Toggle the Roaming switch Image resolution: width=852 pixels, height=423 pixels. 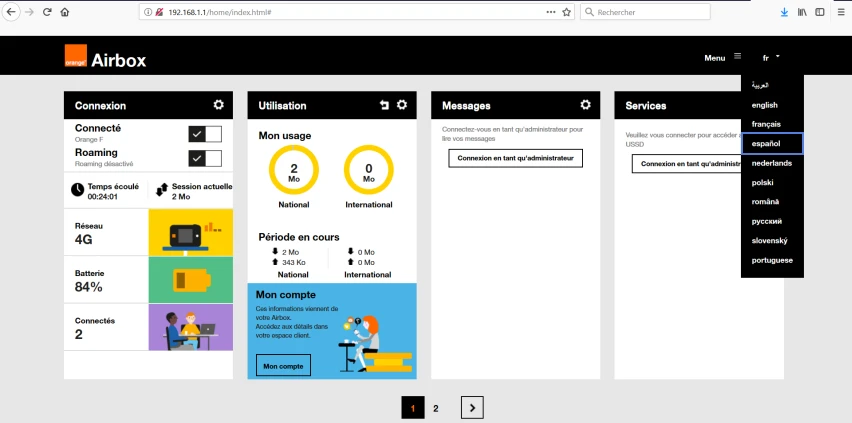(x=205, y=158)
